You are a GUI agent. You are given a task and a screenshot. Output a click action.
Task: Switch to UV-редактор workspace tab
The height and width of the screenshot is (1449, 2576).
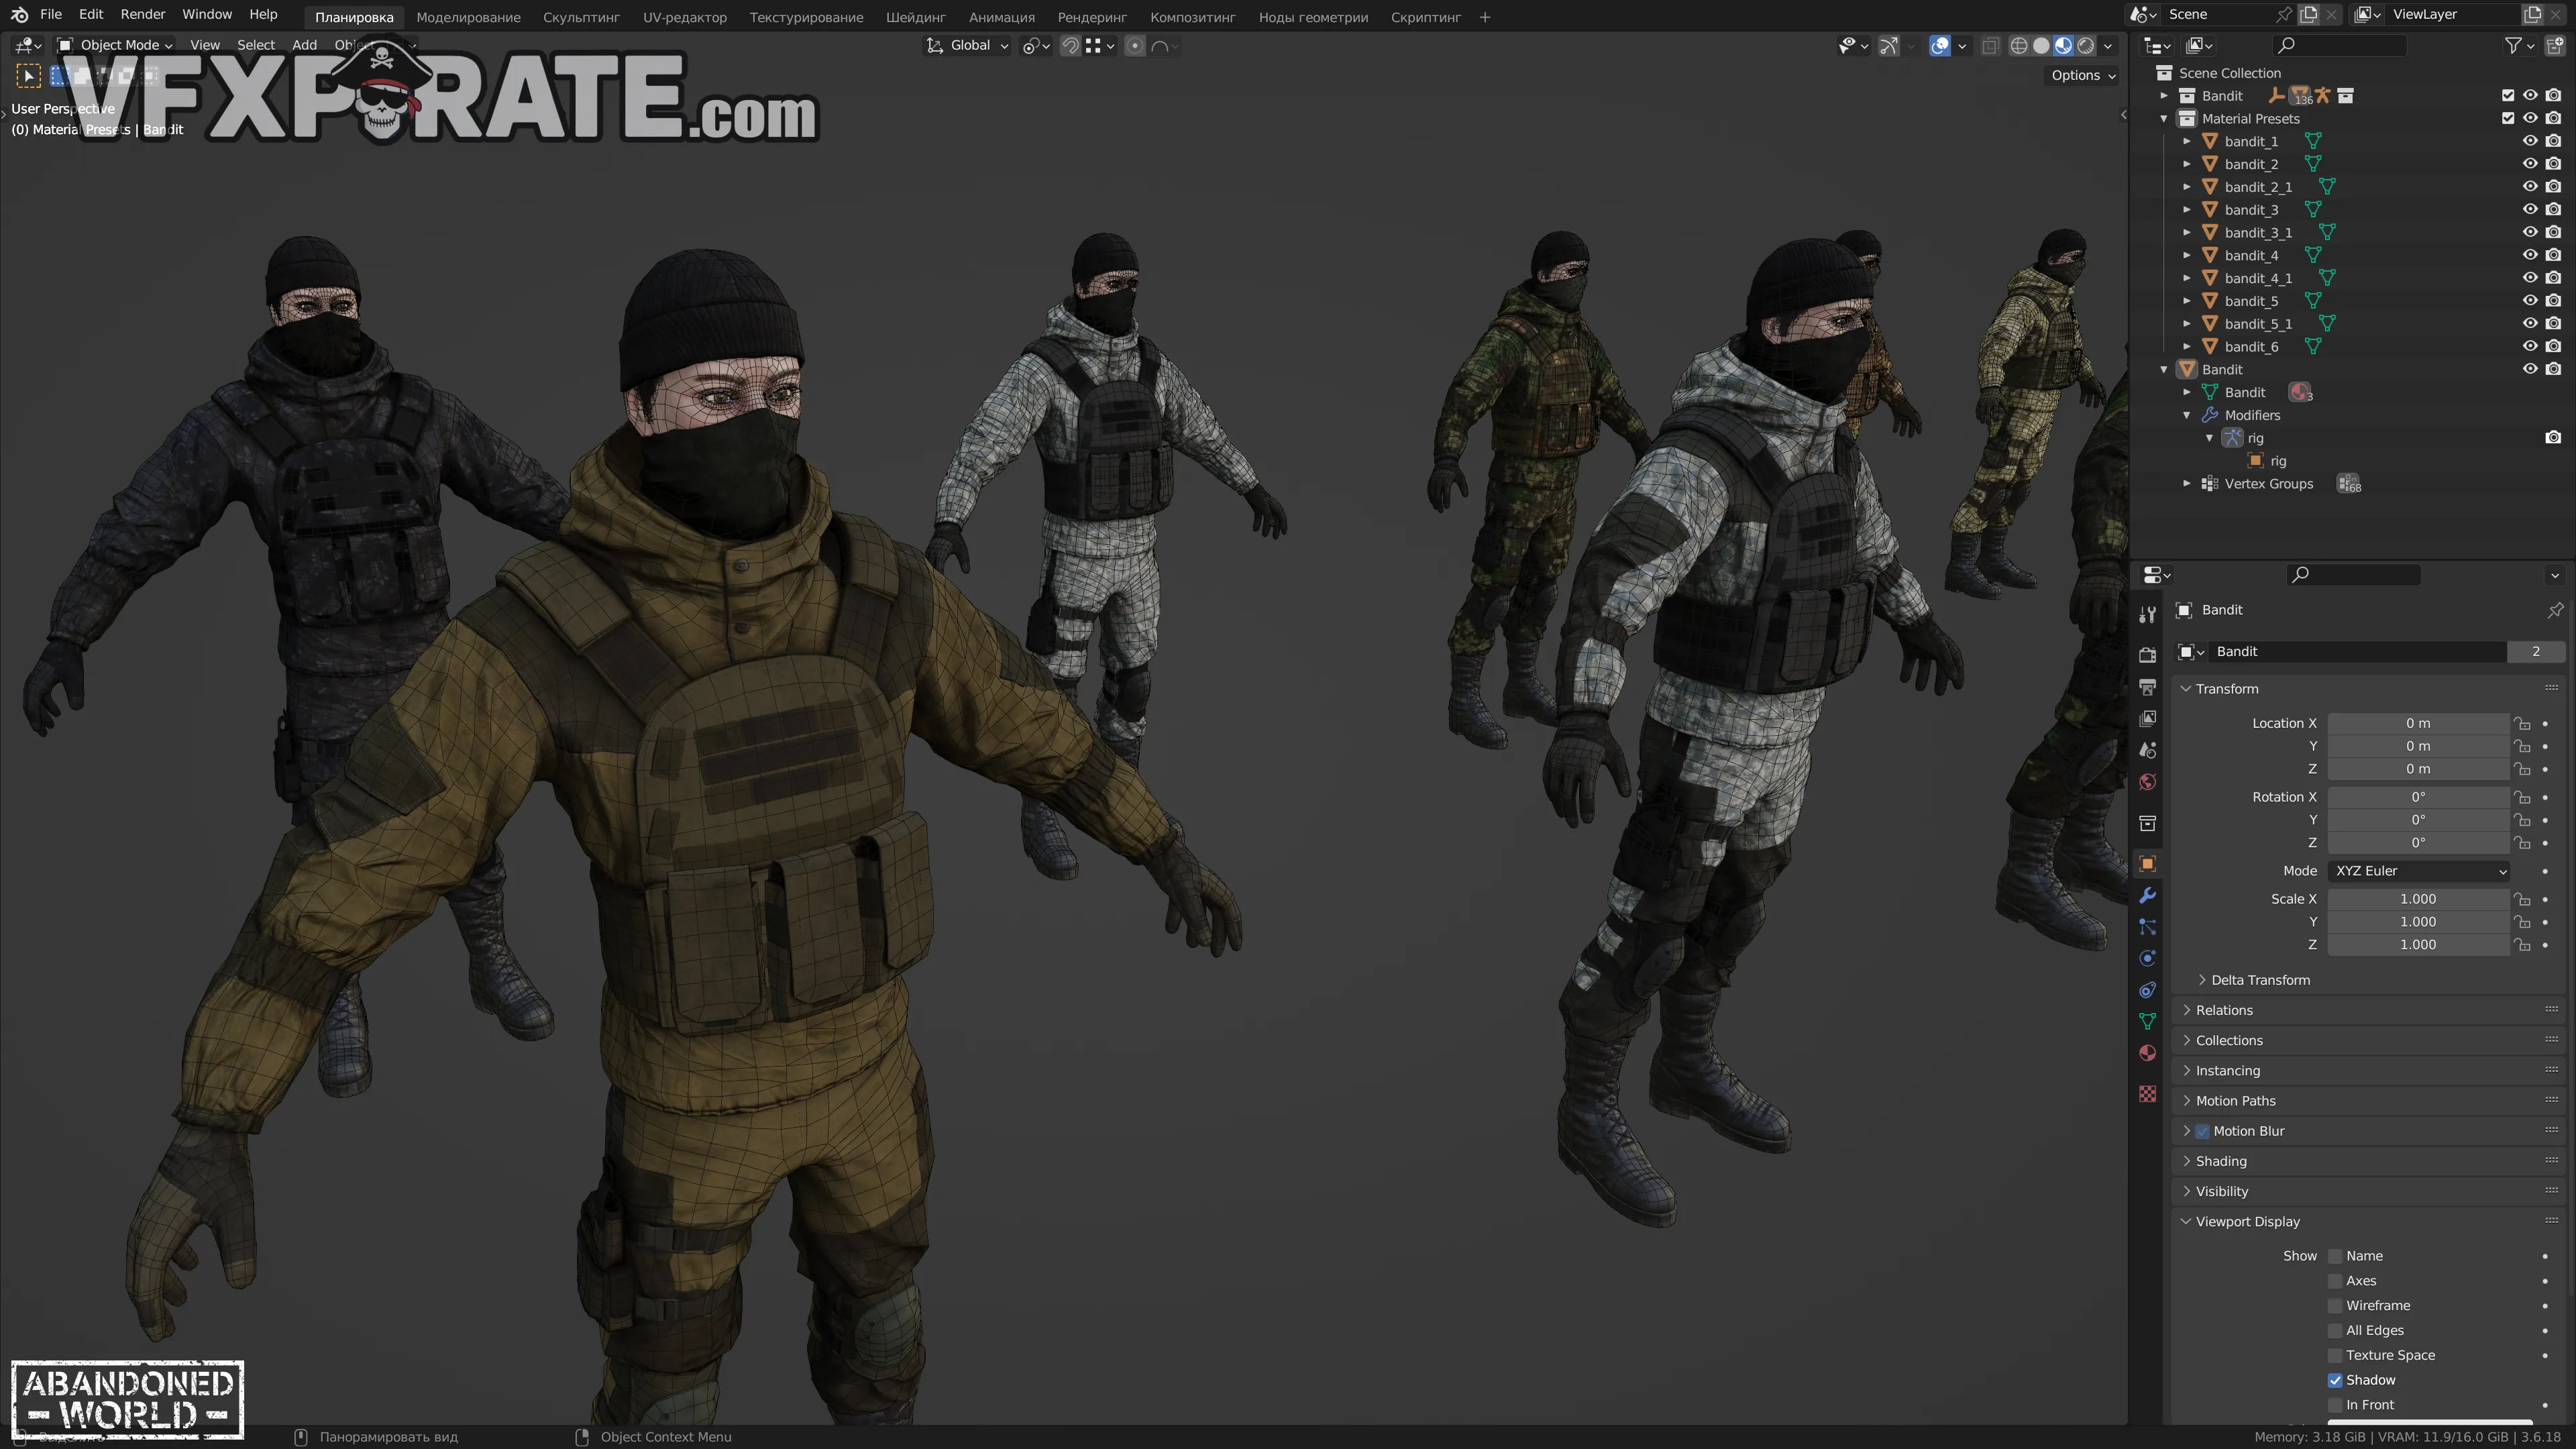[x=685, y=17]
